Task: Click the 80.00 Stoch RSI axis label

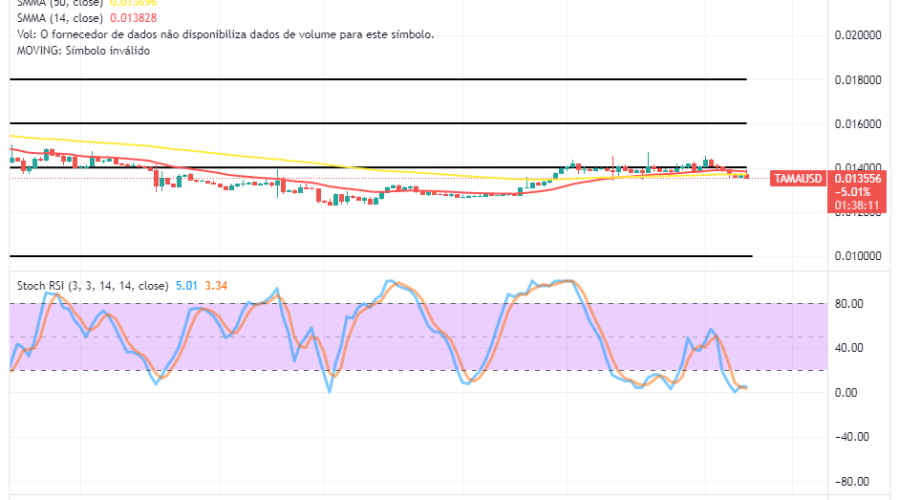Action: [x=849, y=304]
